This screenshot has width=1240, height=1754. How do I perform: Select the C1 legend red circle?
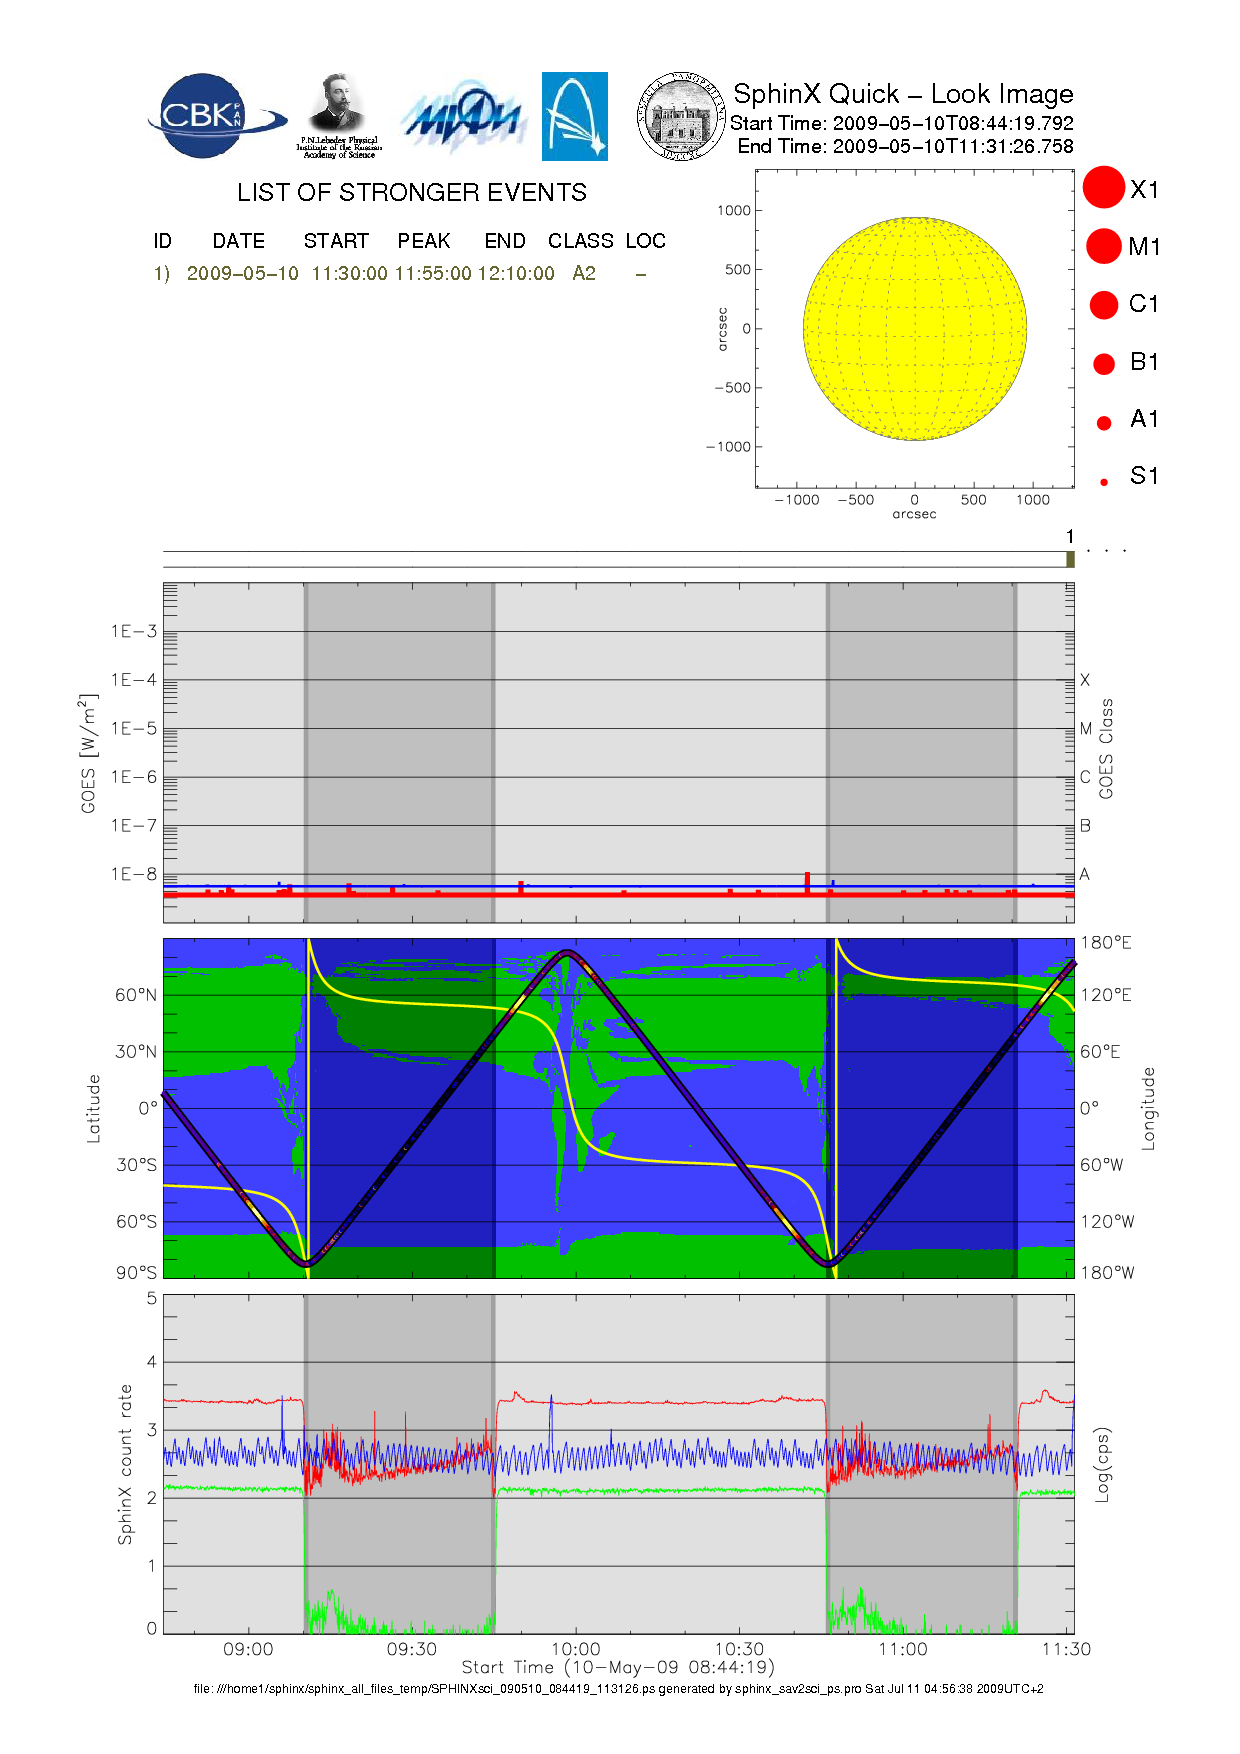tap(1104, 304)
